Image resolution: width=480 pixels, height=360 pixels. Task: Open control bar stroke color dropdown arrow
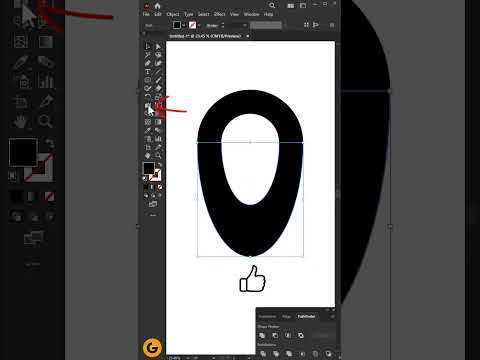point(199,25)
